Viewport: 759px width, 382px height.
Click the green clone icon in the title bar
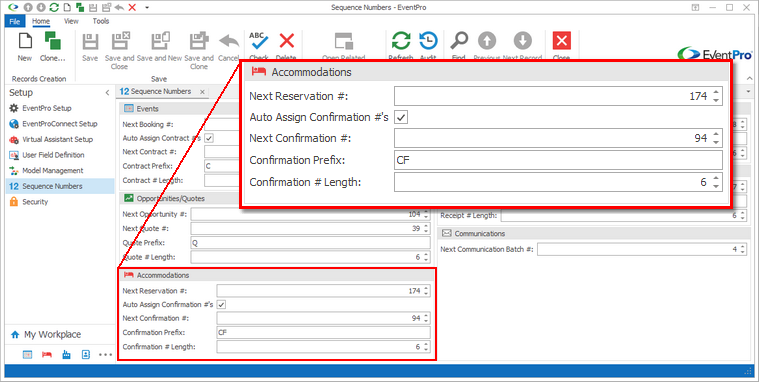[79, 7]
